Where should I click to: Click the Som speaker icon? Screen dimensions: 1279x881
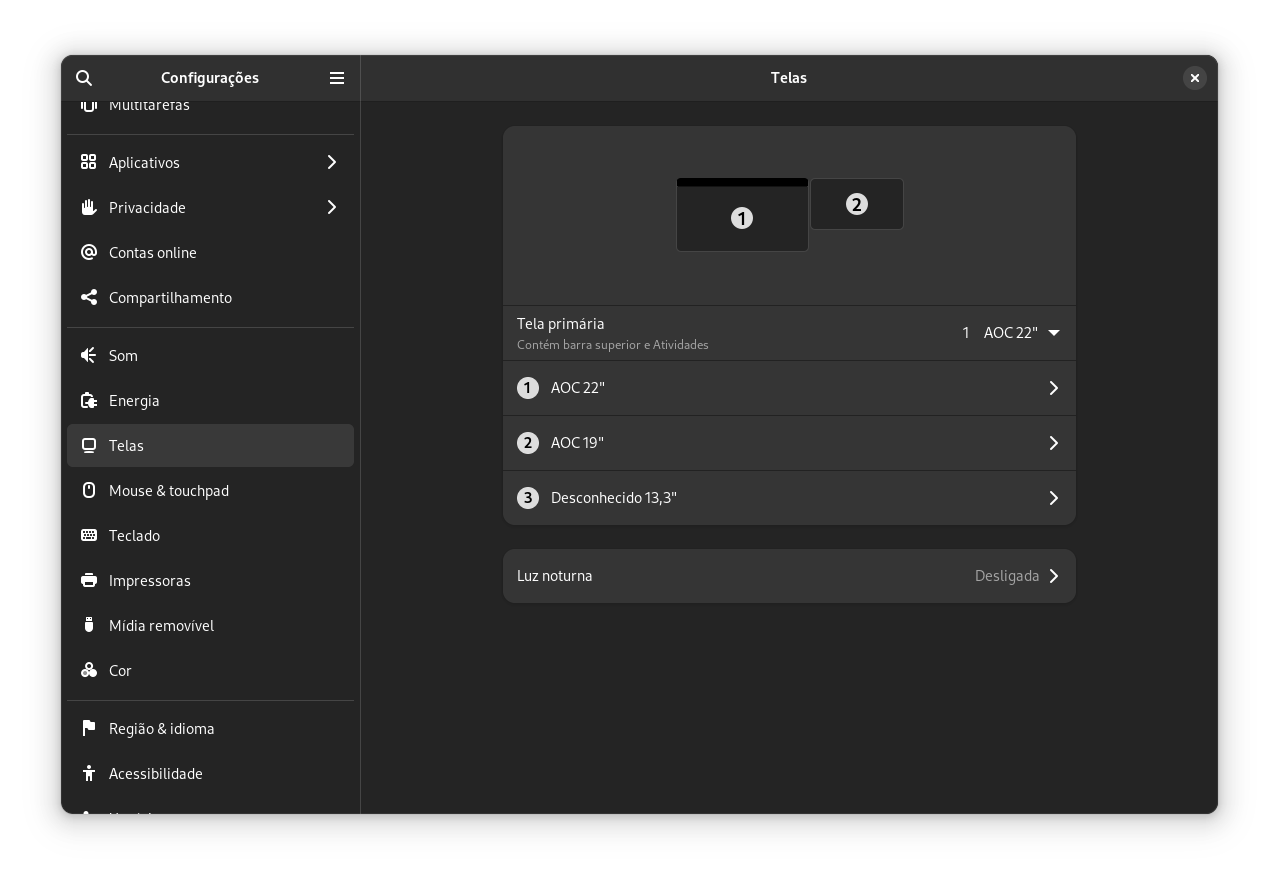click(89, 355)
